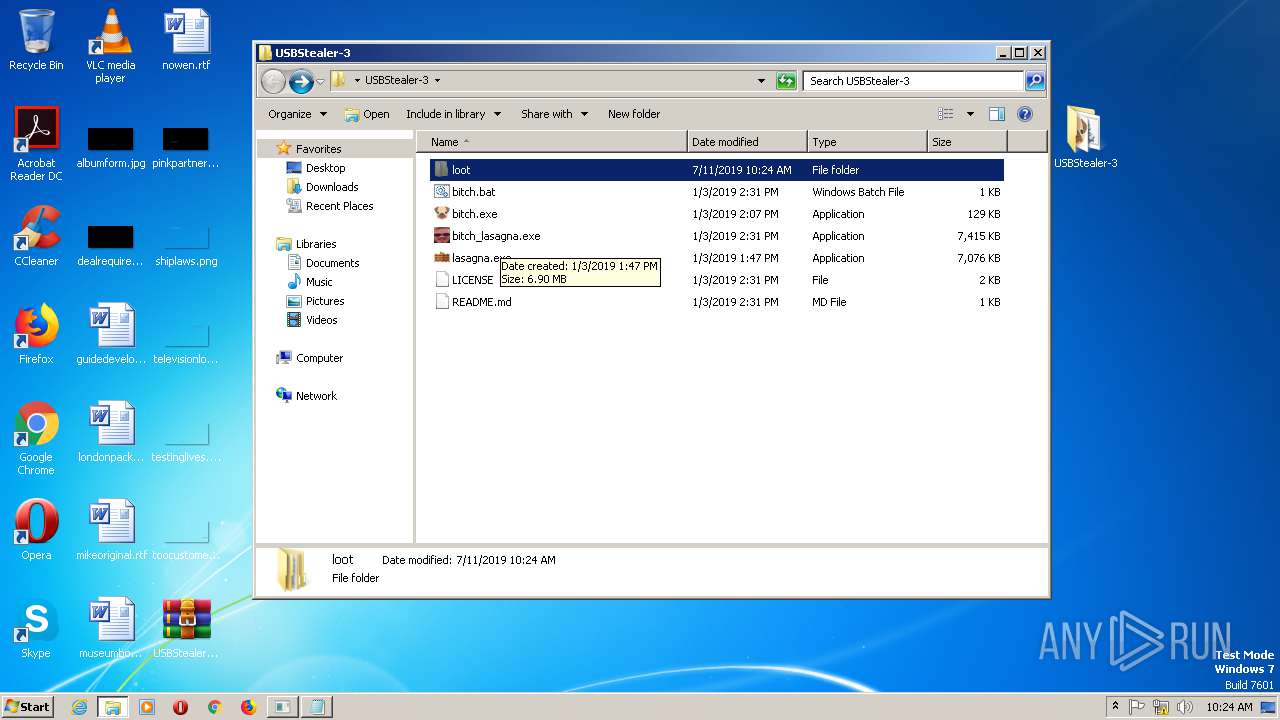Open the volume tray icon
Screen dimensions: 1280x720
pyautogui.click(x=1185, y=707)
